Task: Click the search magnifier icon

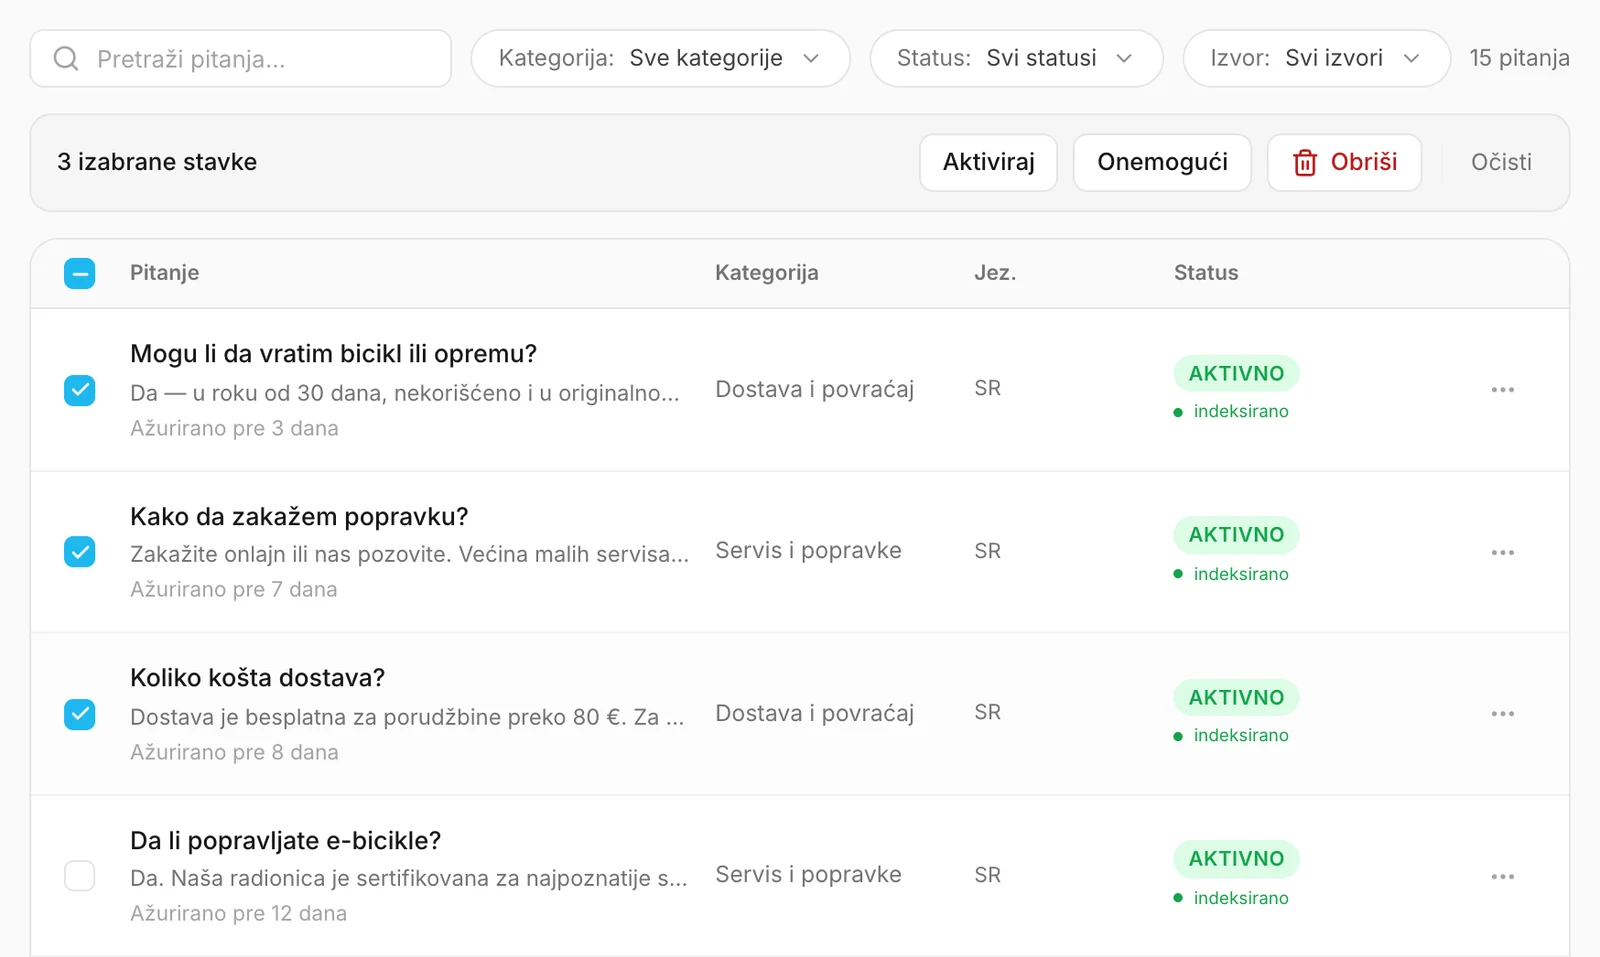Action: (66, 59)
